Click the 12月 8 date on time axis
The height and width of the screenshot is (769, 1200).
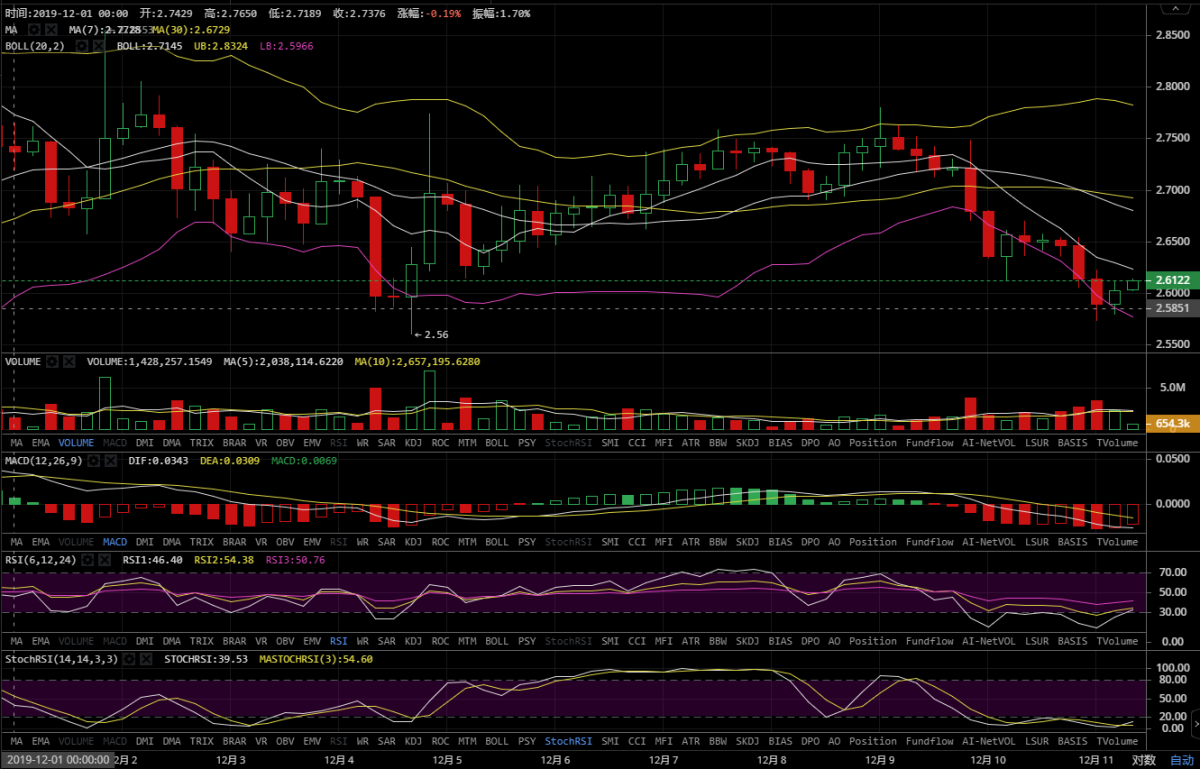click(771, 759)
